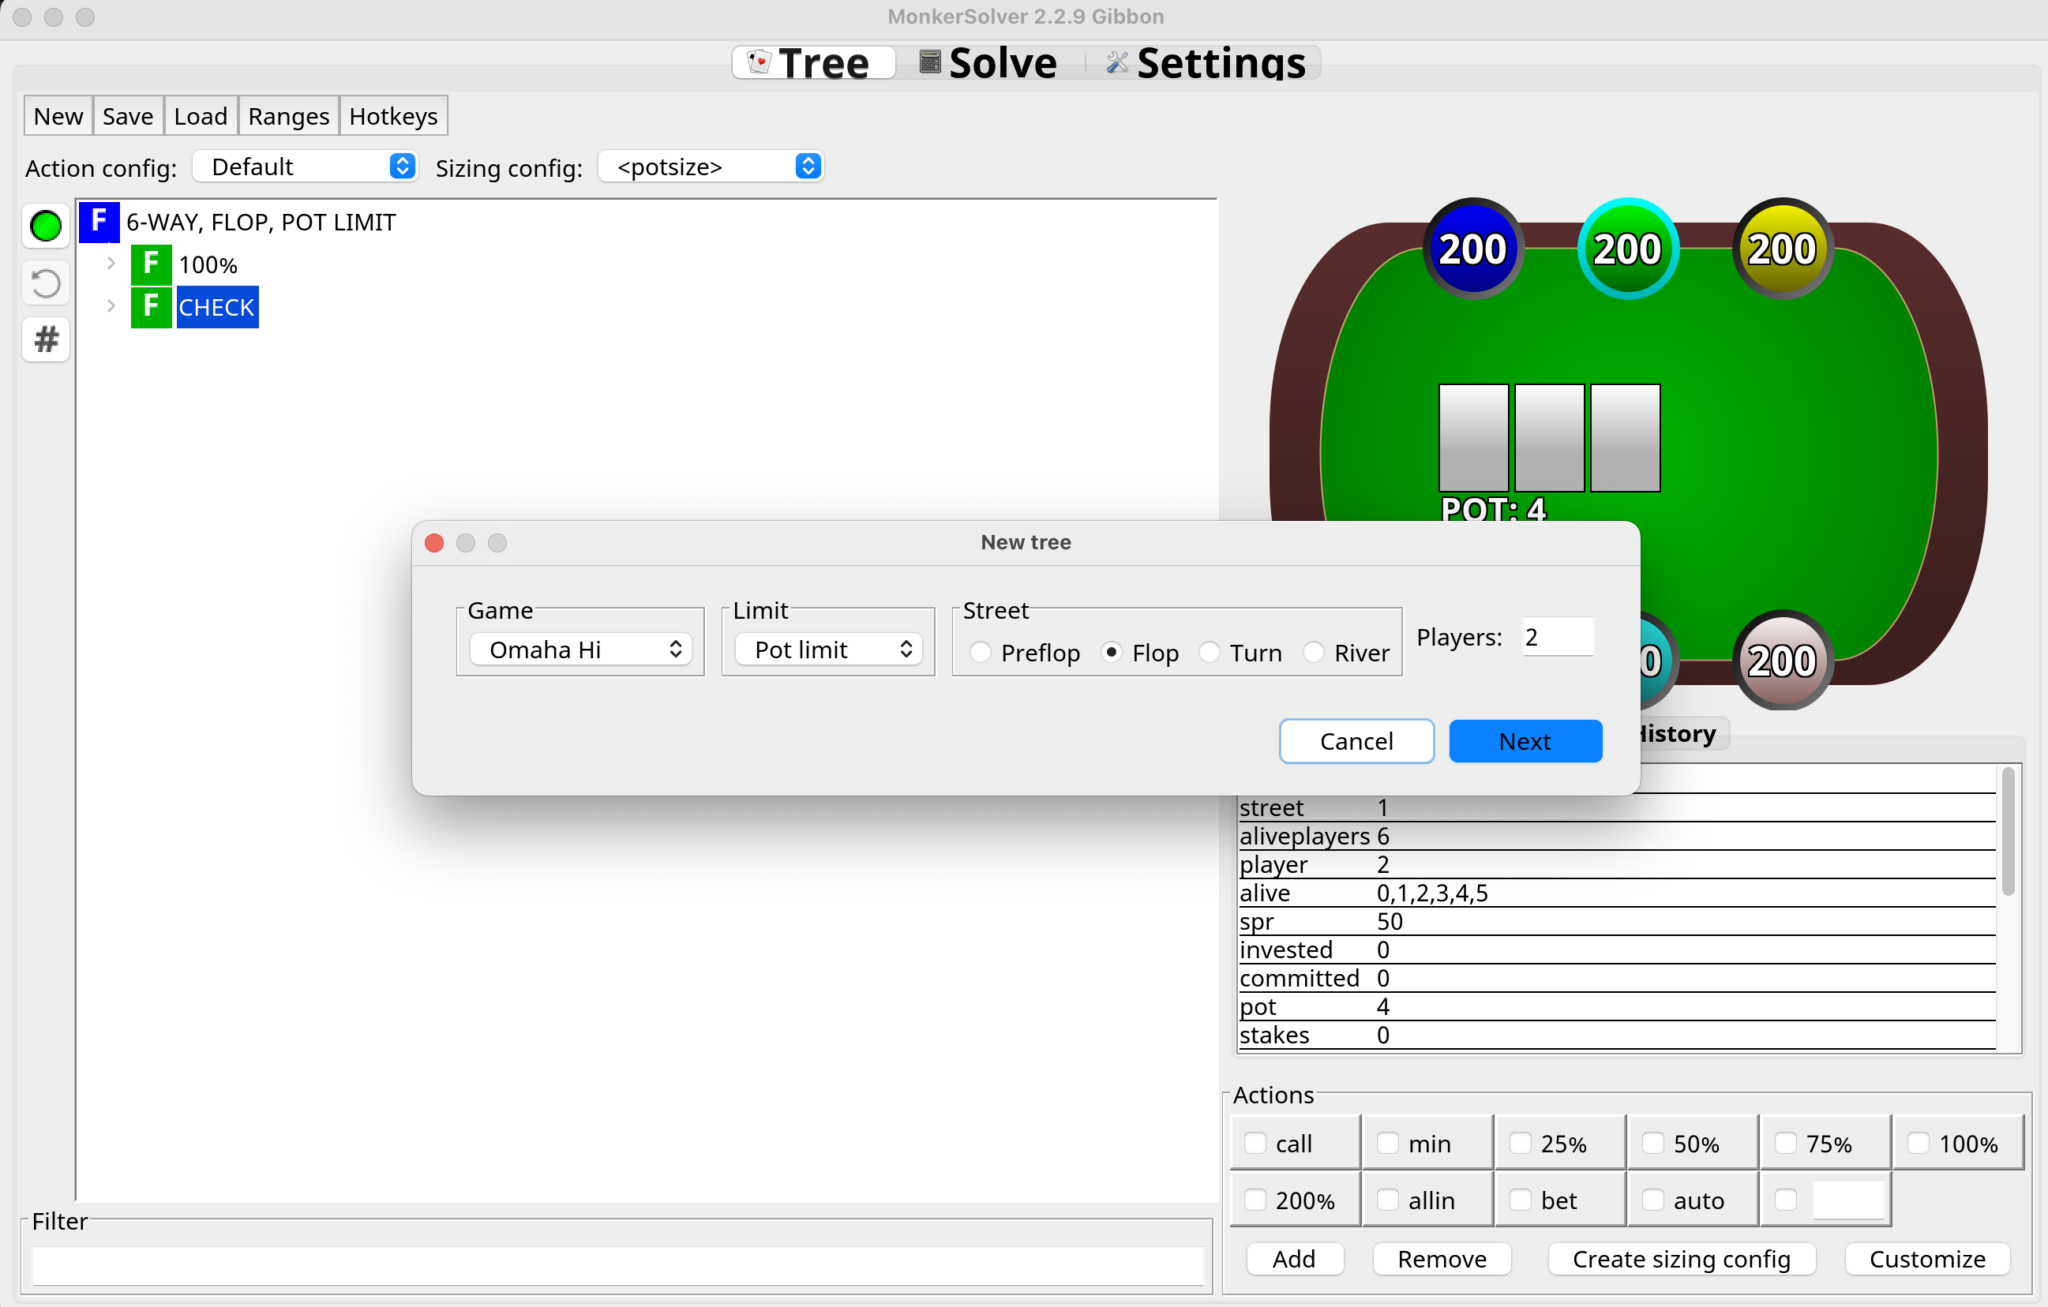
Task: Click the calculator icon on the Solve tab
Action: pos(930,61)
